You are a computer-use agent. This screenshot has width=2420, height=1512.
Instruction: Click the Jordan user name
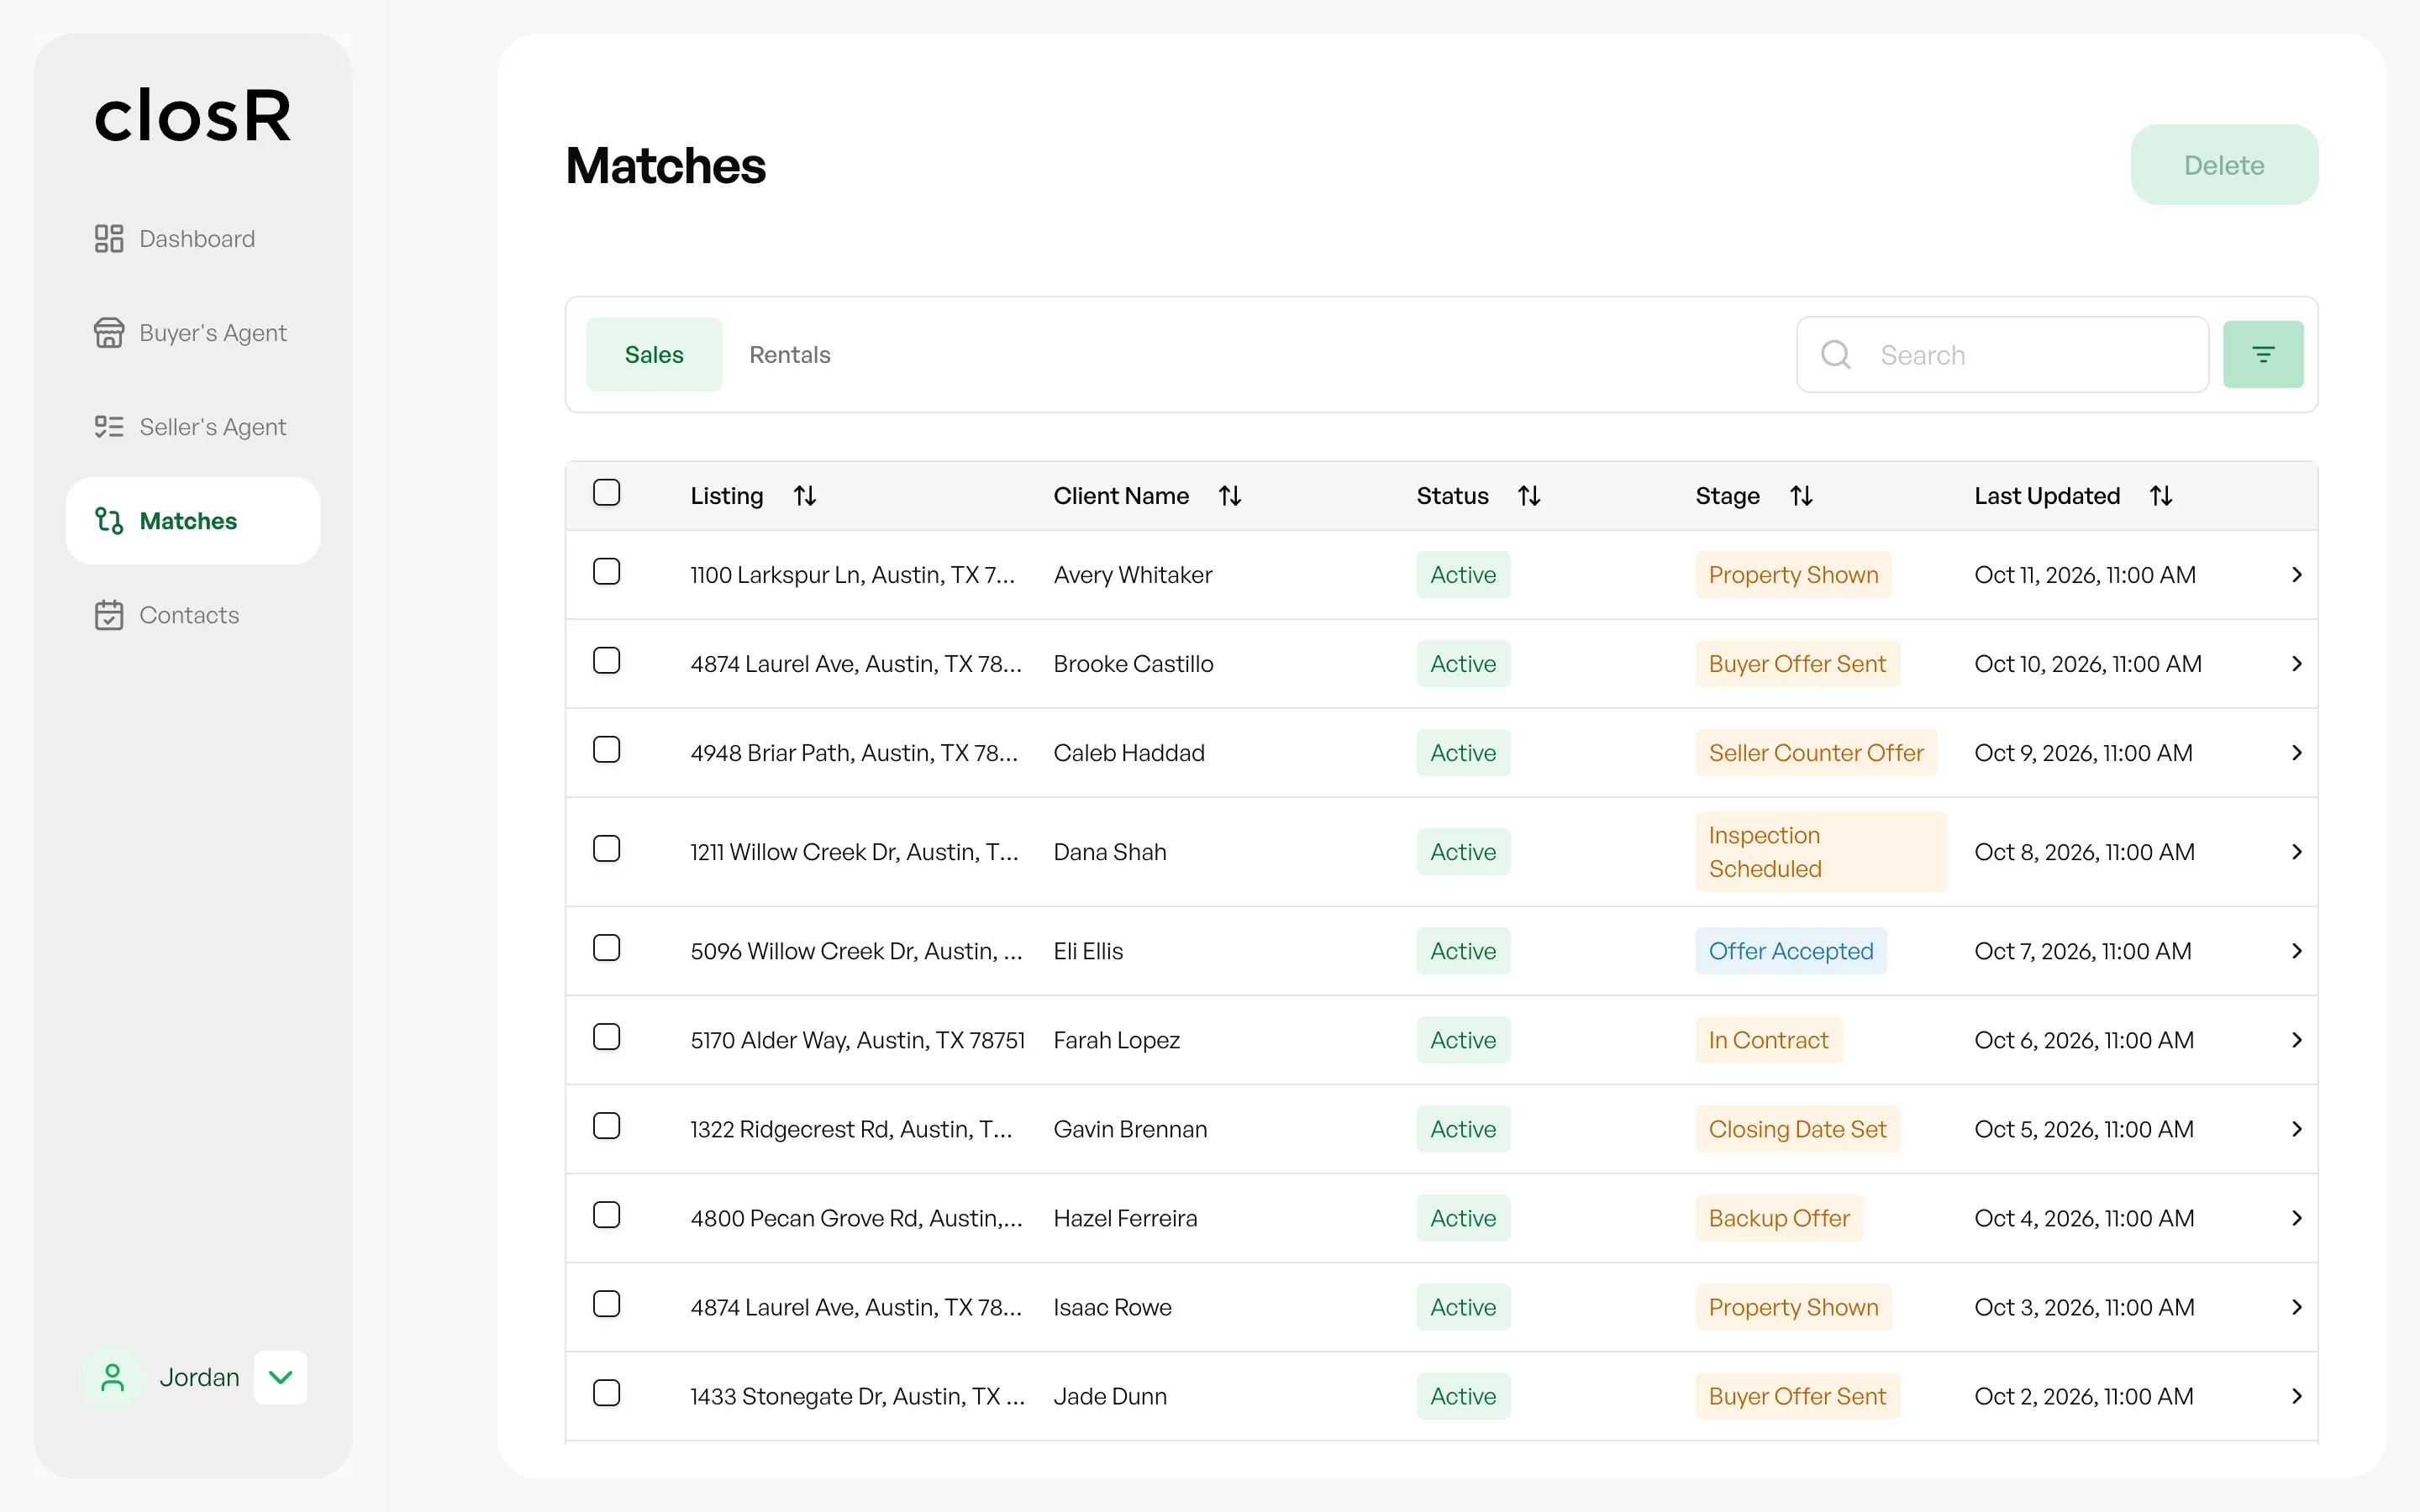(x=199, y=1378)
